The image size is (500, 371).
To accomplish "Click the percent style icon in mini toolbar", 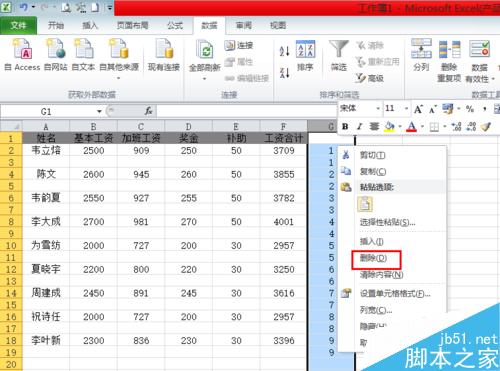I will [470, 109].
